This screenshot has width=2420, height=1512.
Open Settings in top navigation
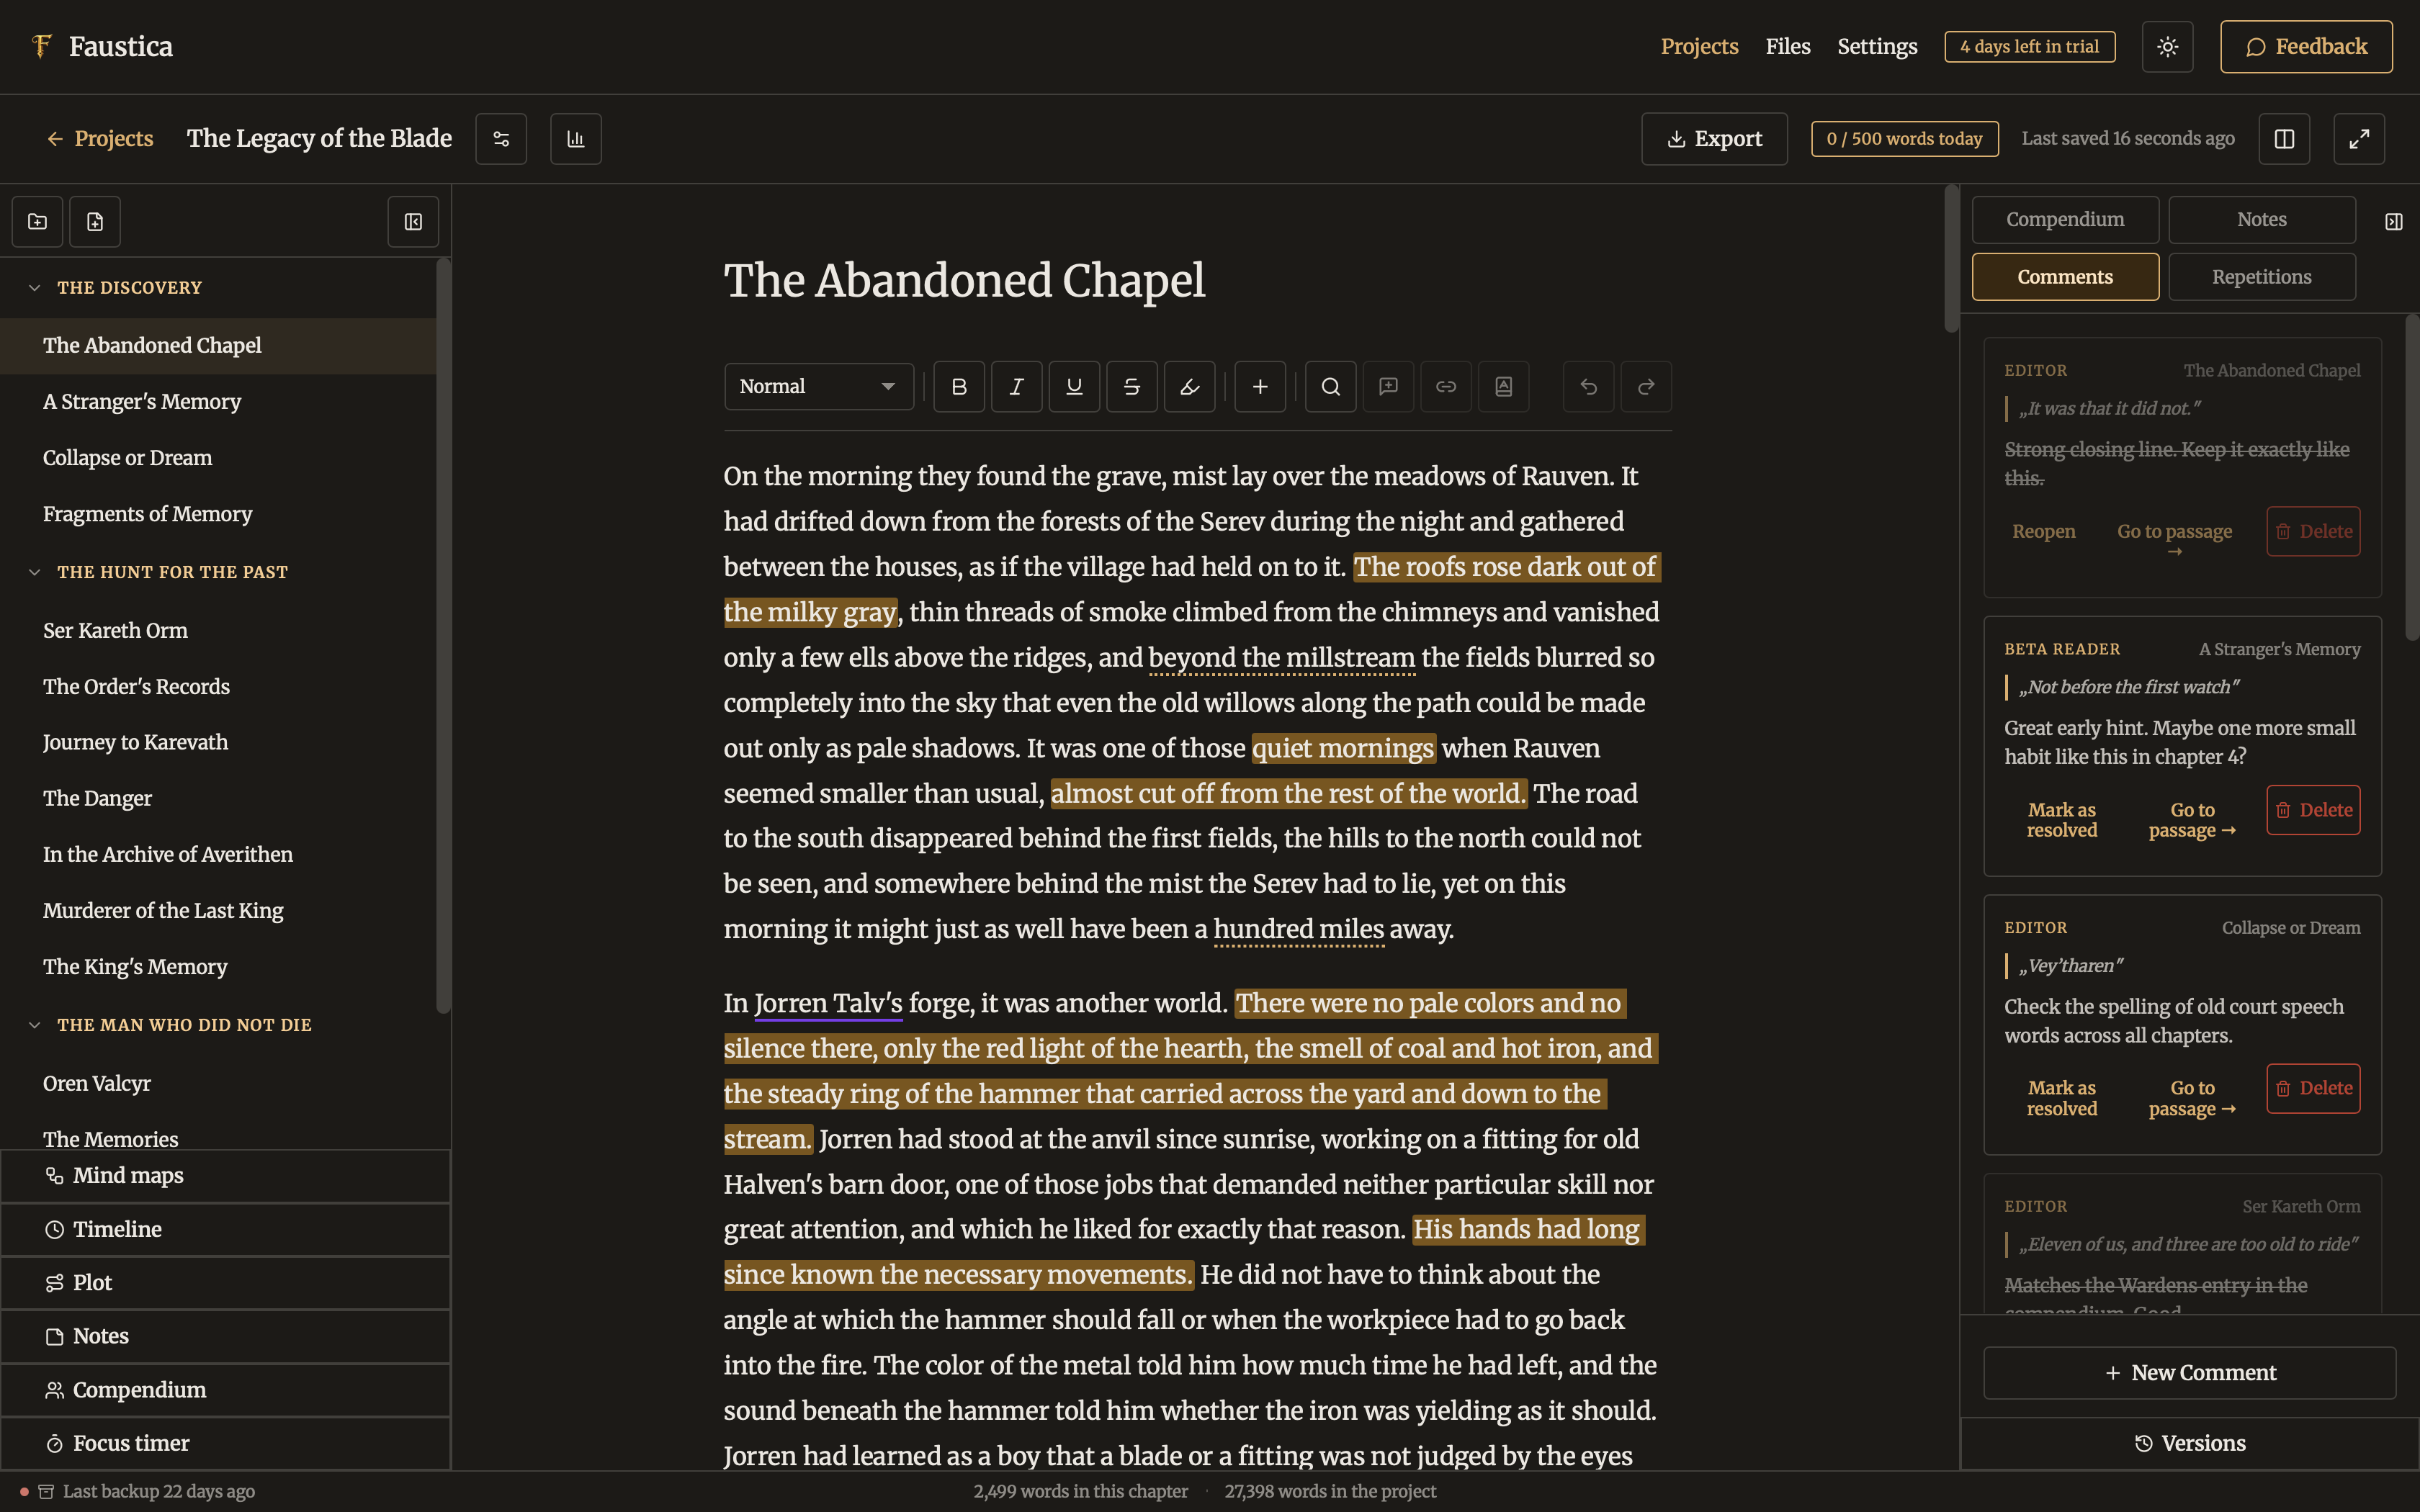pyautogui.click(x=1877, y=47)
